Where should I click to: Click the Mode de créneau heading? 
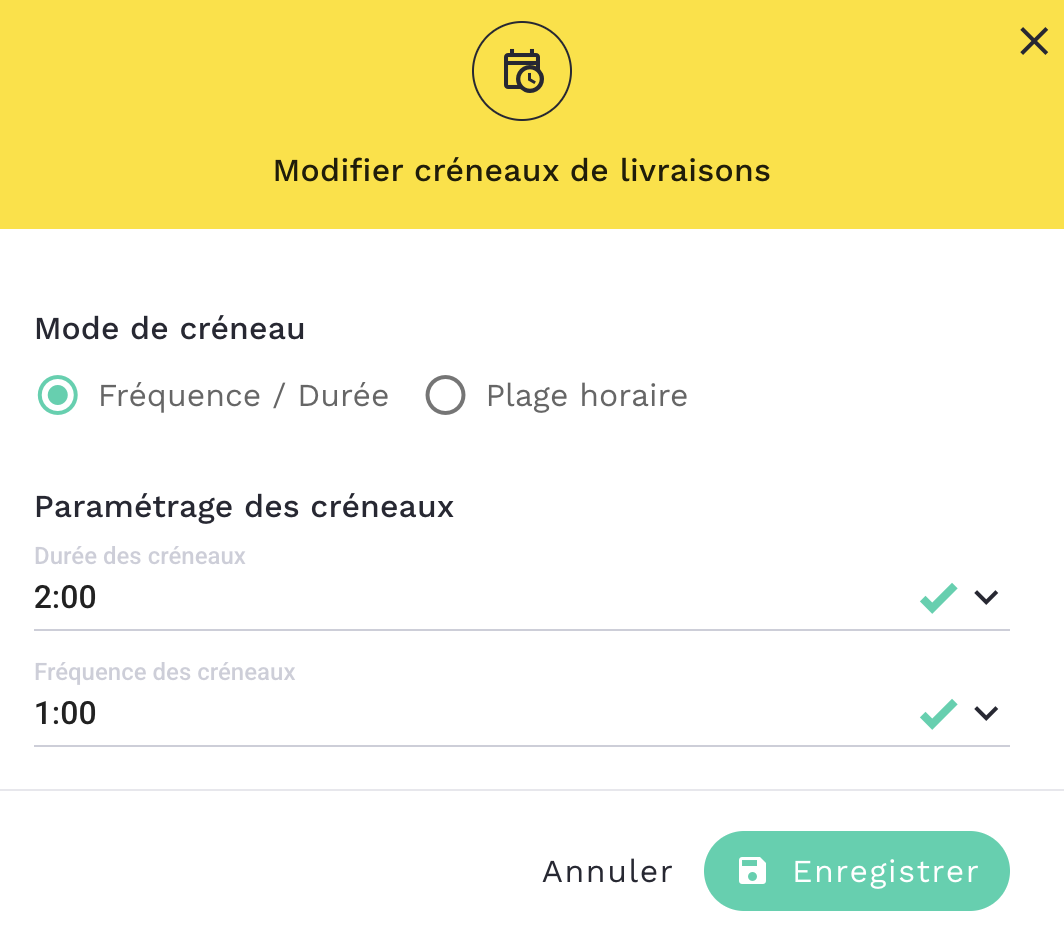pos(170,328)
